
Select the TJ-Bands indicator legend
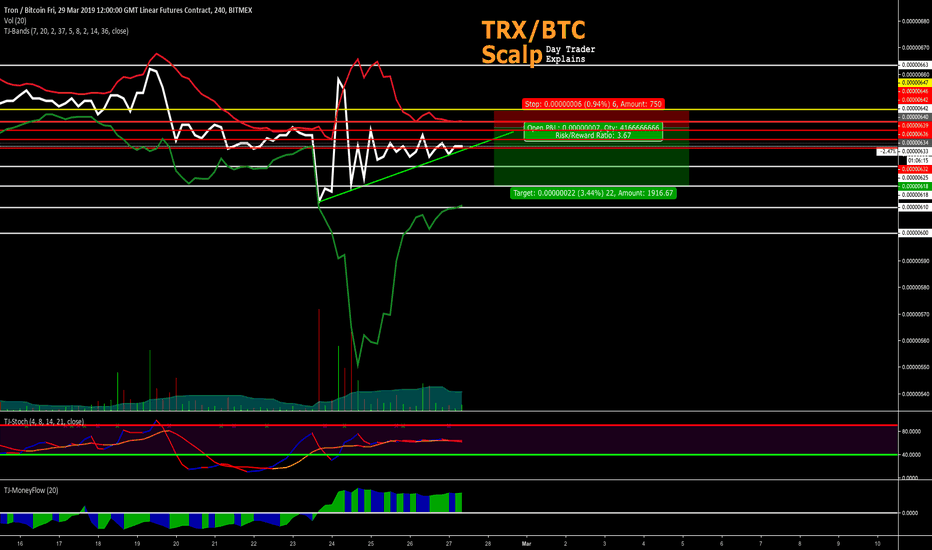point(66,31)
